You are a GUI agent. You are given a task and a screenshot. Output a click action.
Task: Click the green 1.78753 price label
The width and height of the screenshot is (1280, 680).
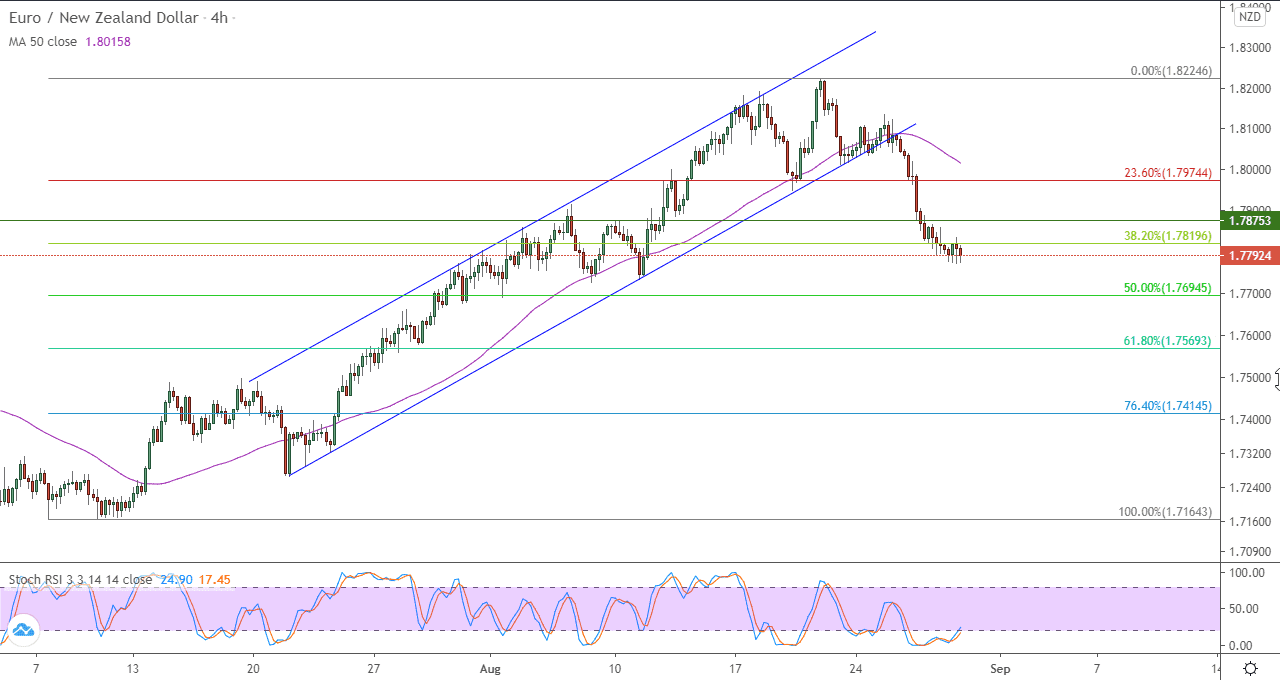(x=1250, y=220)
